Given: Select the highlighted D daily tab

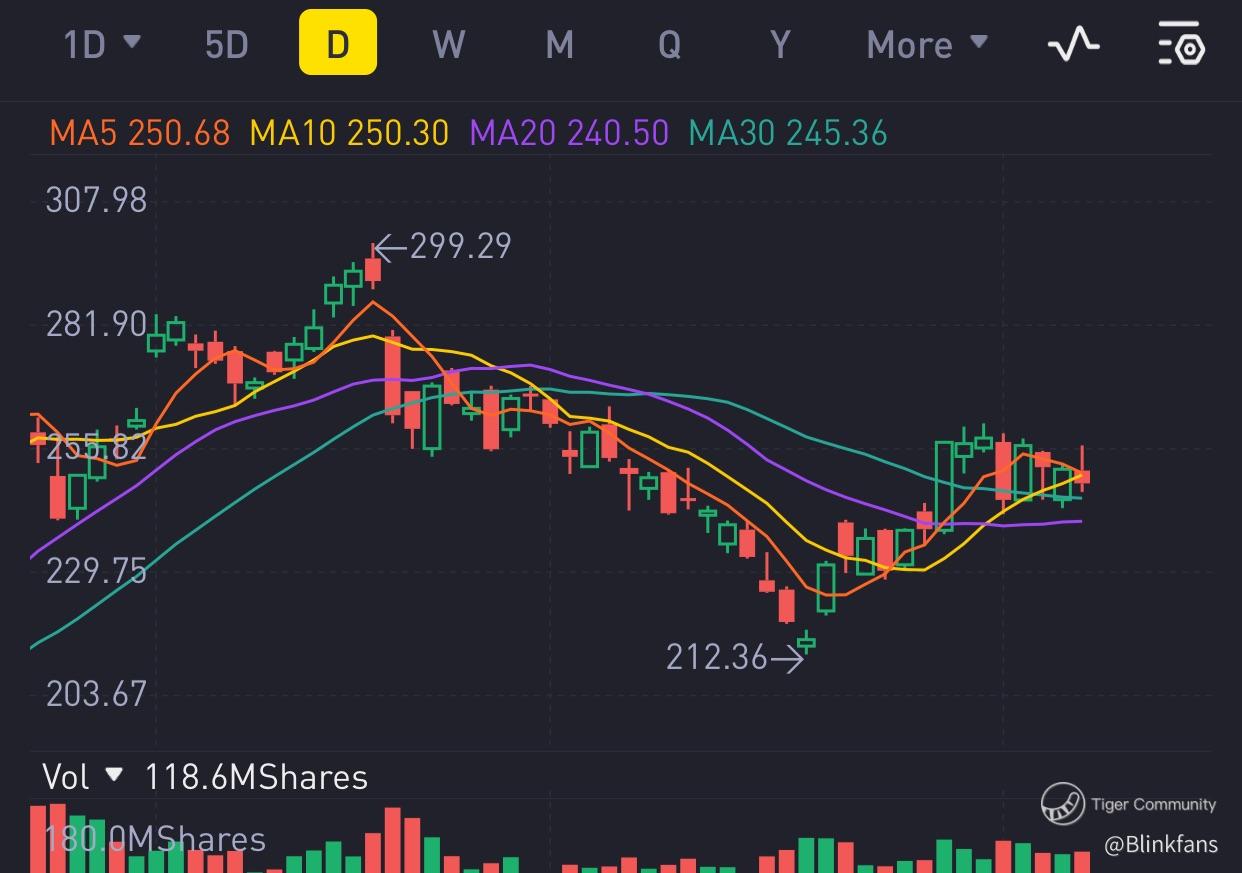Looking at the screenshot, I should click(x=338, y=43).
